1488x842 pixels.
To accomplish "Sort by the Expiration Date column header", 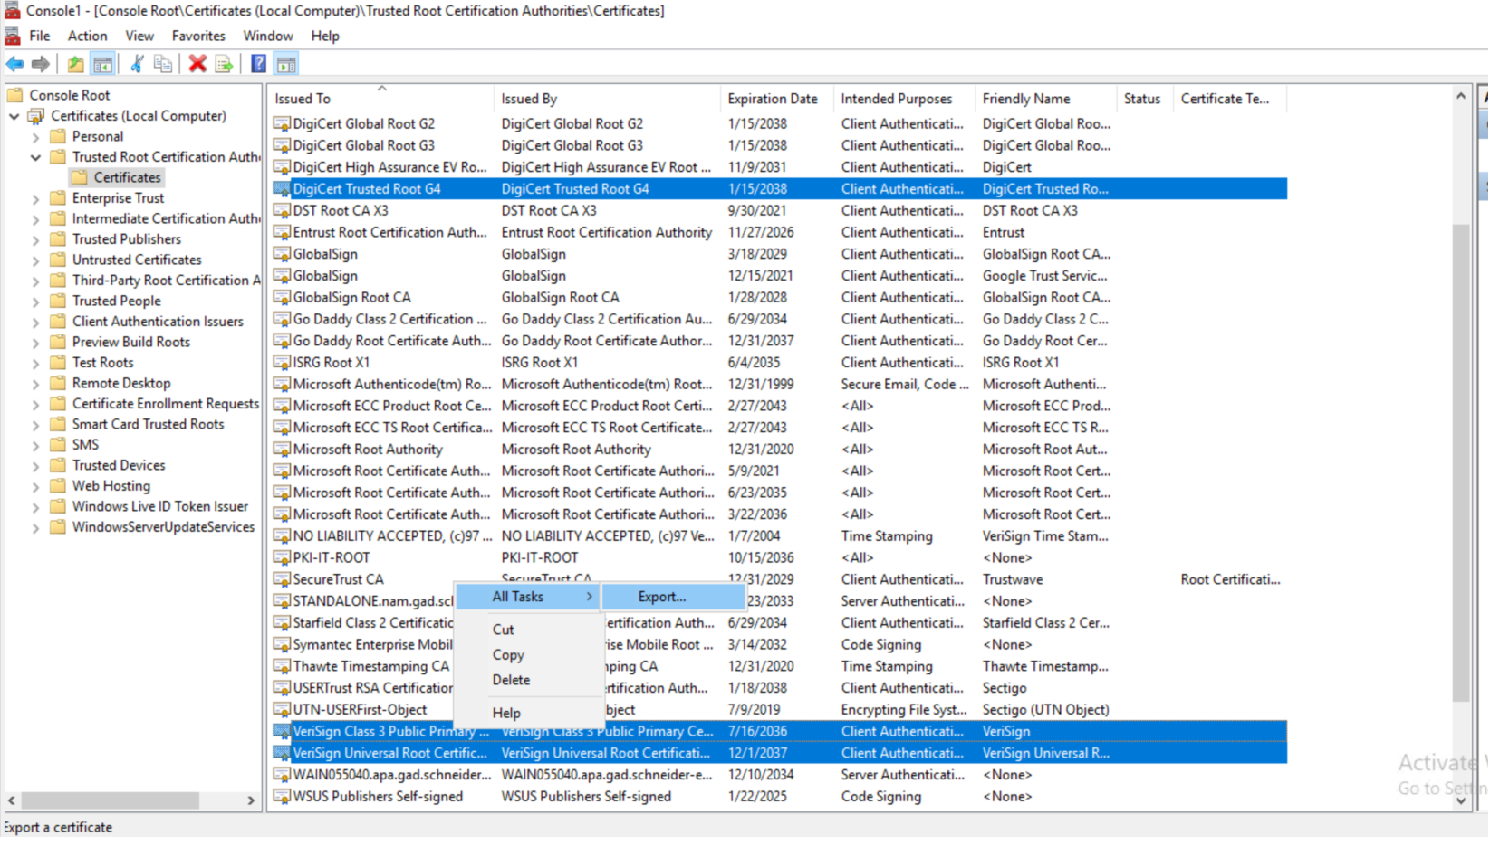I will [777, 98].
